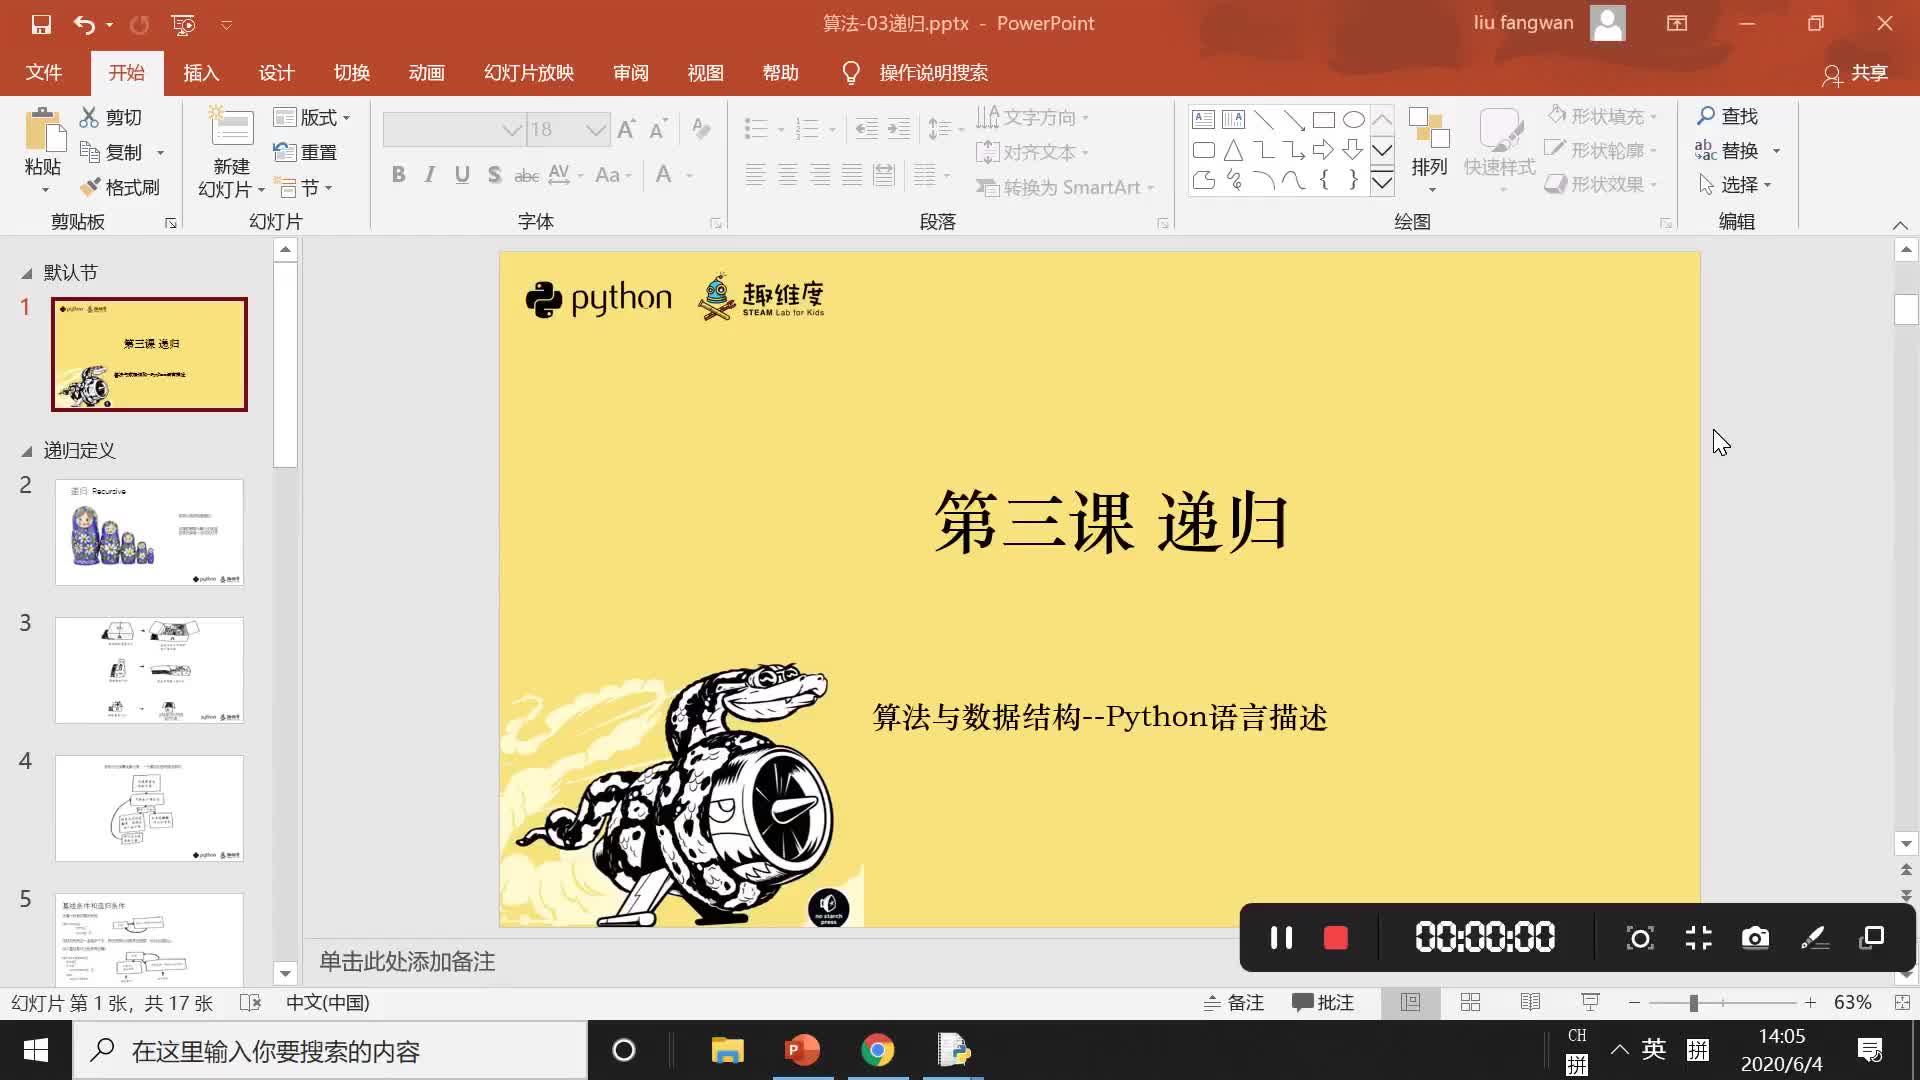Start slideshow from the status bar icon
This screenshot has height=1080, width=1920.
[1590, 1002]
